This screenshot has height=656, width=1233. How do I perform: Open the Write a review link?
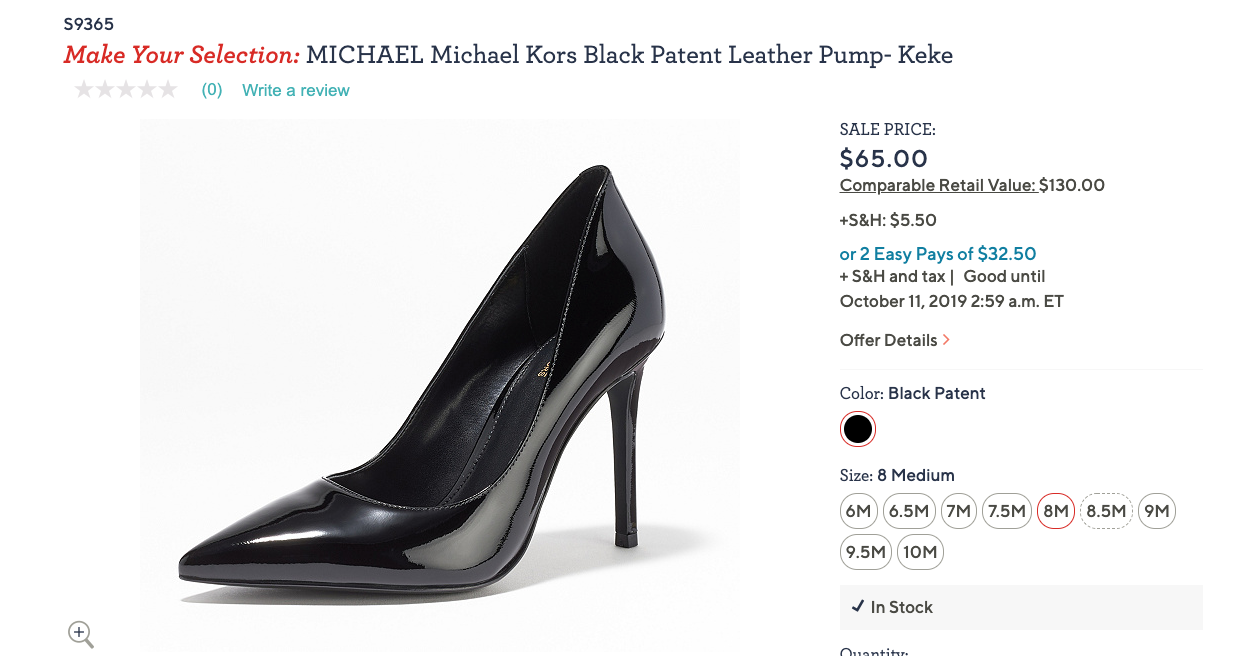point(296,90)
